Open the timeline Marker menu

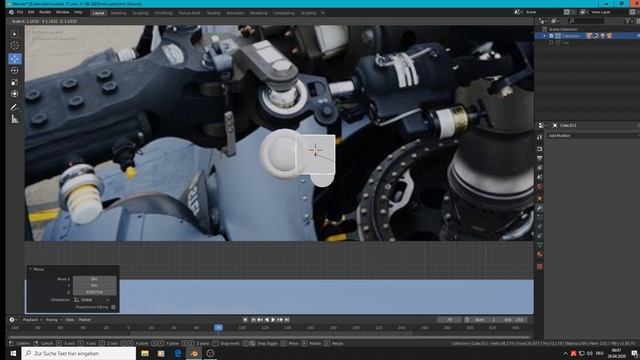[x=84, y=320]
